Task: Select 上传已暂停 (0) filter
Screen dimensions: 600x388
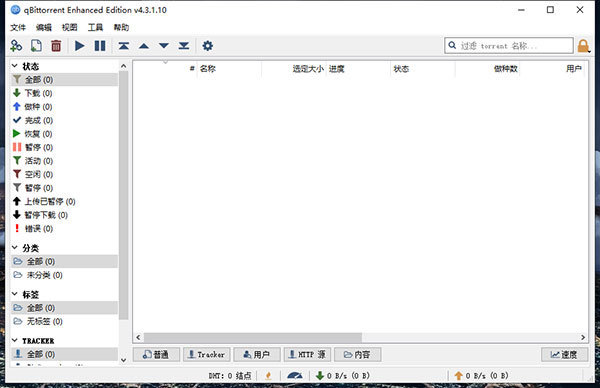Action: click(64, 201)
